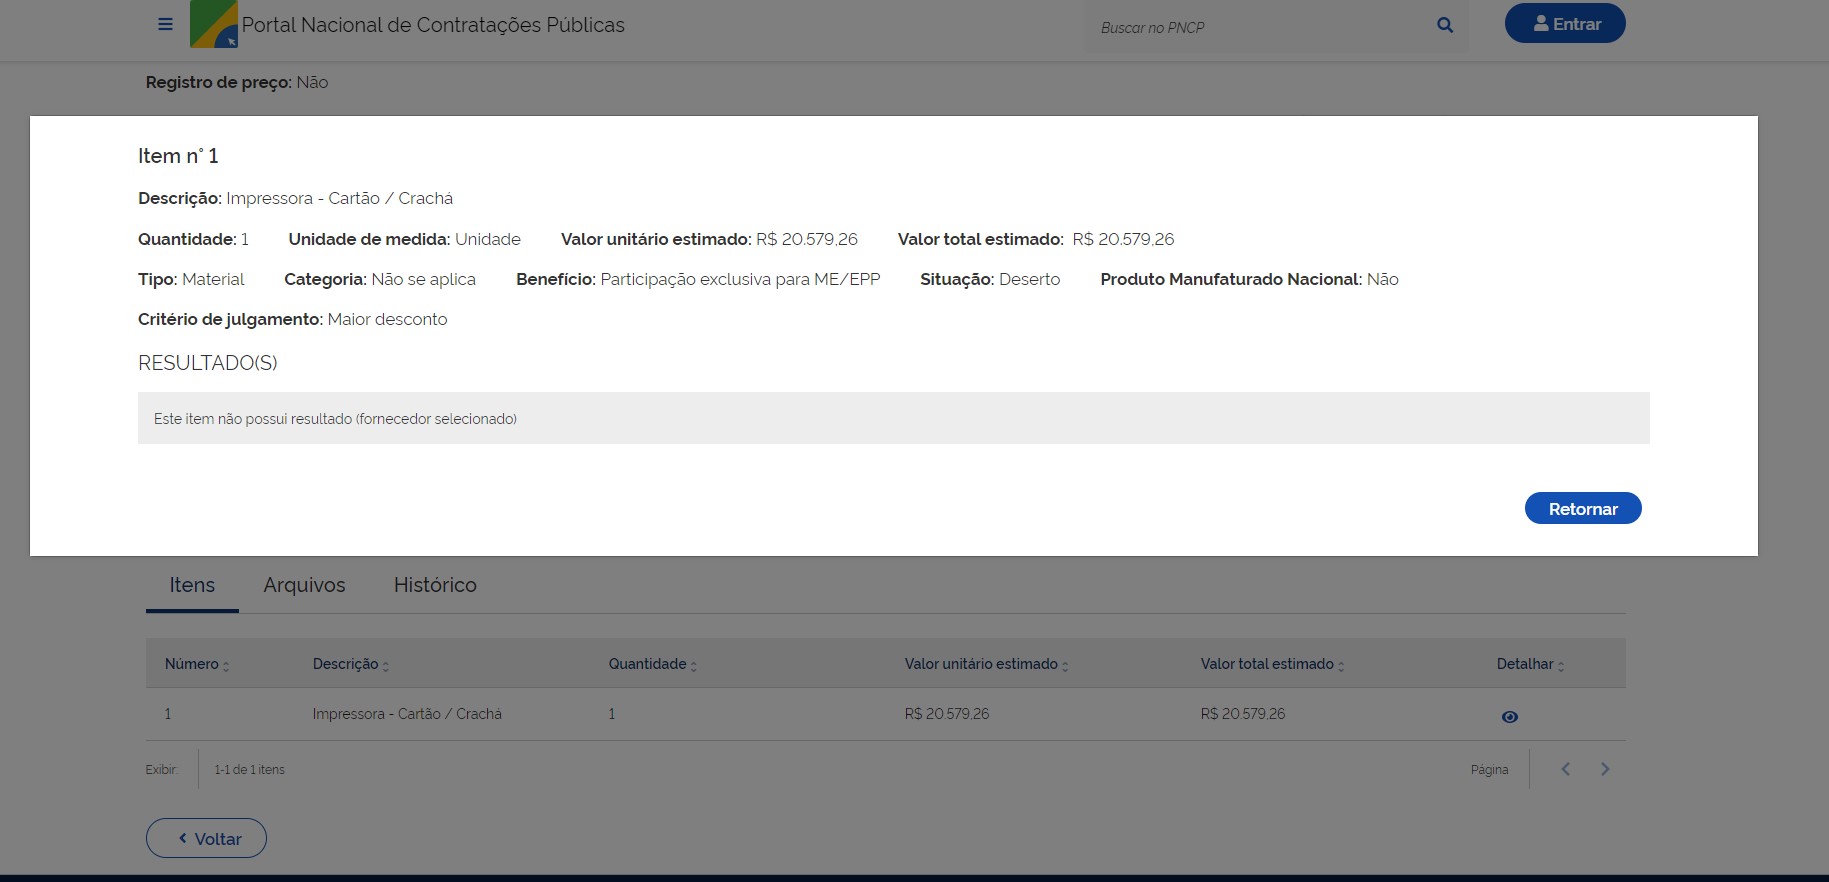
Task: Click Portal Nacional de Contratações Públicas title
Action: click(433, 25)
